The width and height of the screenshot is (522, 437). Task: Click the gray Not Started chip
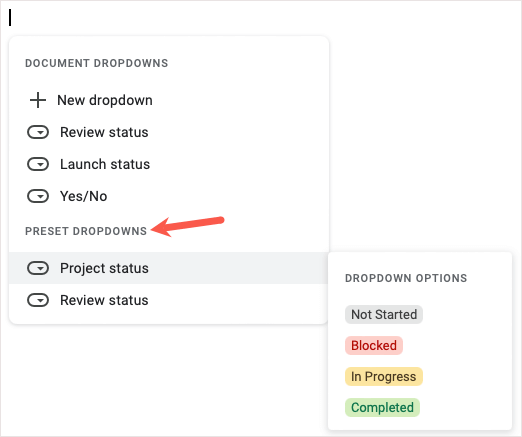pyautogui.click(x=384, y=314)
